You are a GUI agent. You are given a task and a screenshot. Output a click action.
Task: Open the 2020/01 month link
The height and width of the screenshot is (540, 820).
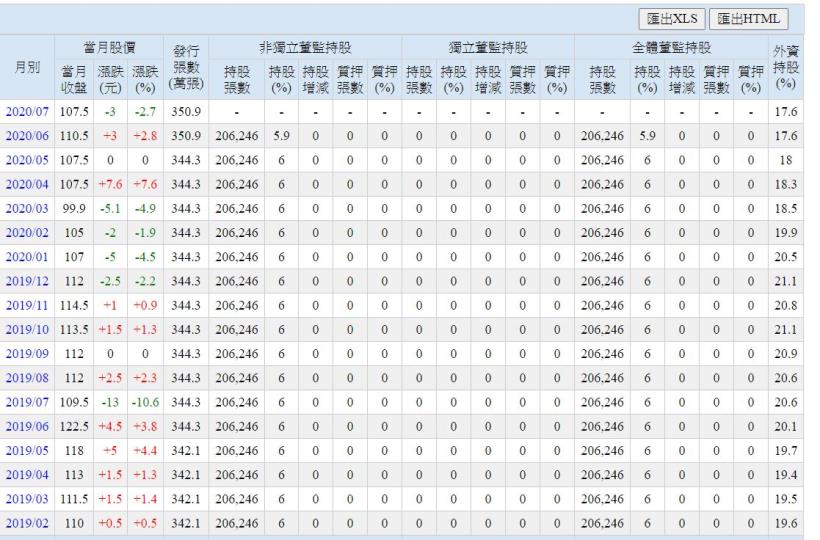(x=27, y=257)
